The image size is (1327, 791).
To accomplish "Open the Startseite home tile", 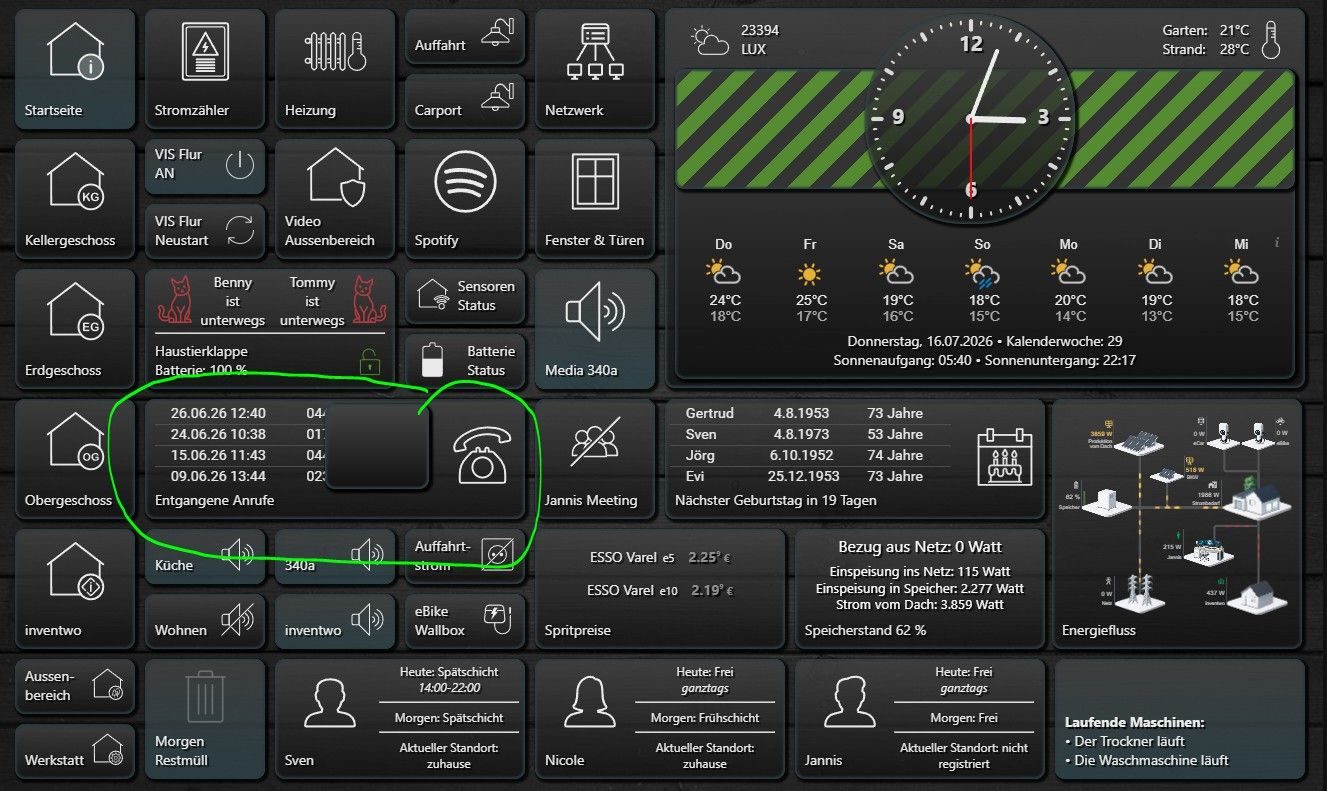I will tap(75, 69).
